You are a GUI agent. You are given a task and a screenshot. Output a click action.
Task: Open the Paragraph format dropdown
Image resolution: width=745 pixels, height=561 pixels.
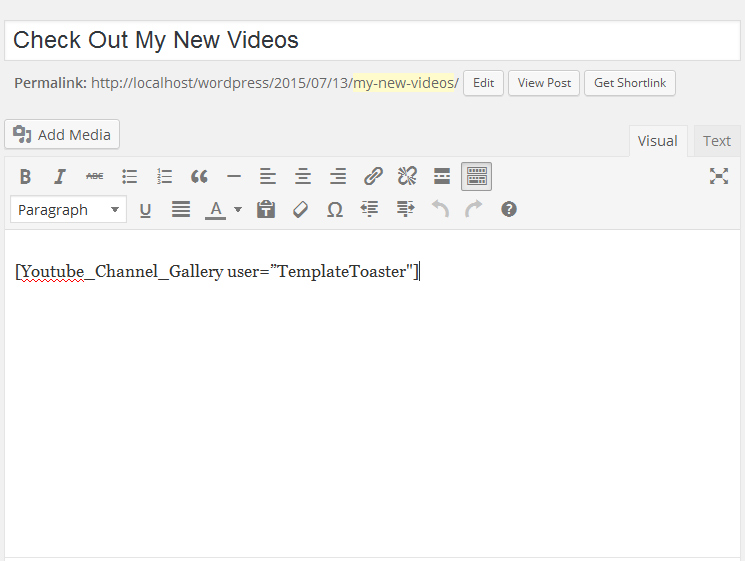[x=68, y=210]
